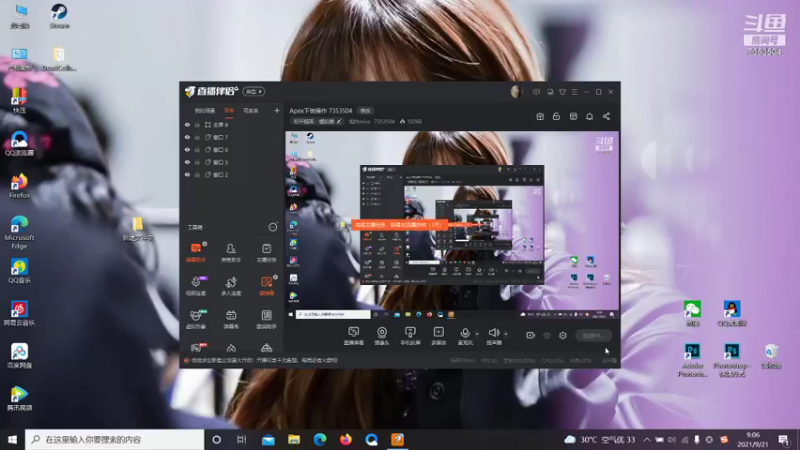Expand the microphone options arrow
800x450 pixels.
pos(477,334)
